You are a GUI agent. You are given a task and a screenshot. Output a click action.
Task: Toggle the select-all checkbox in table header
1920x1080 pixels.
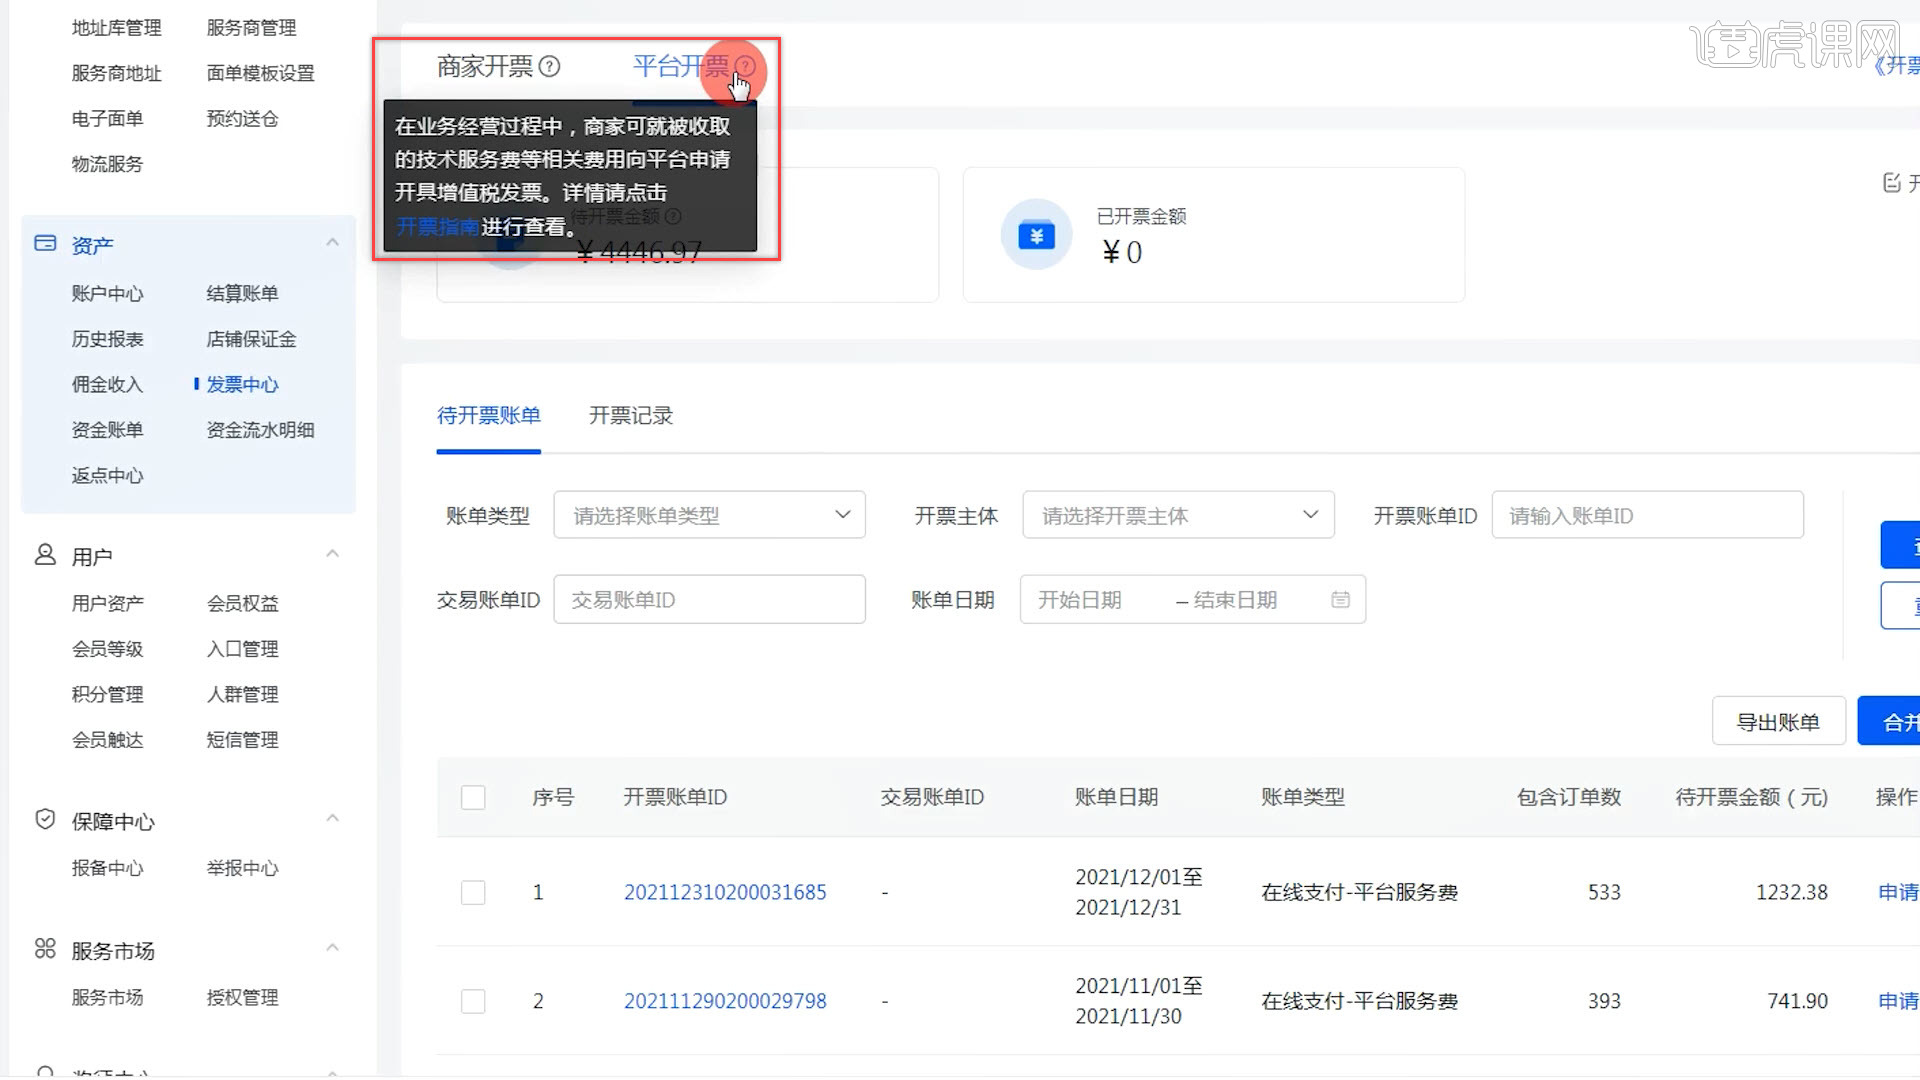(x=473, y=798)
